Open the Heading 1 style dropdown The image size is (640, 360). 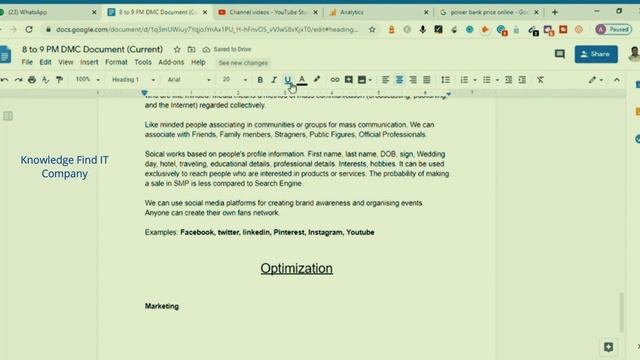[133, 80]
